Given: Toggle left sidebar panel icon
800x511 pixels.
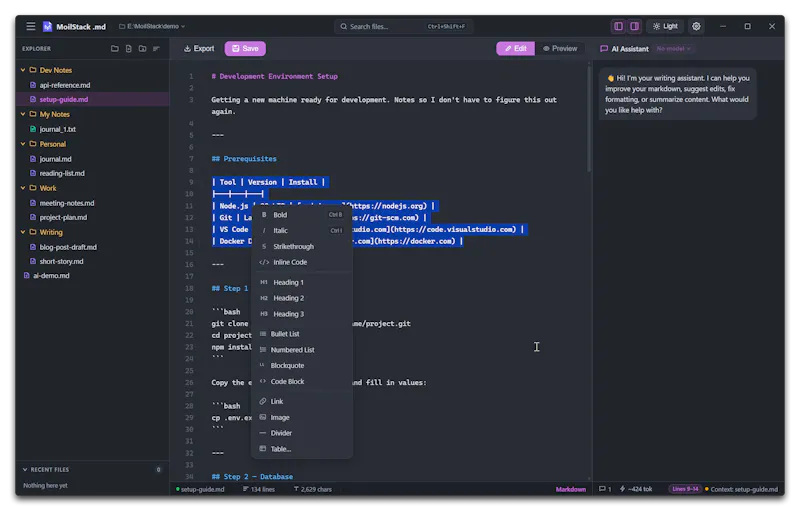Looking at the screenshot, I should 618,26.
